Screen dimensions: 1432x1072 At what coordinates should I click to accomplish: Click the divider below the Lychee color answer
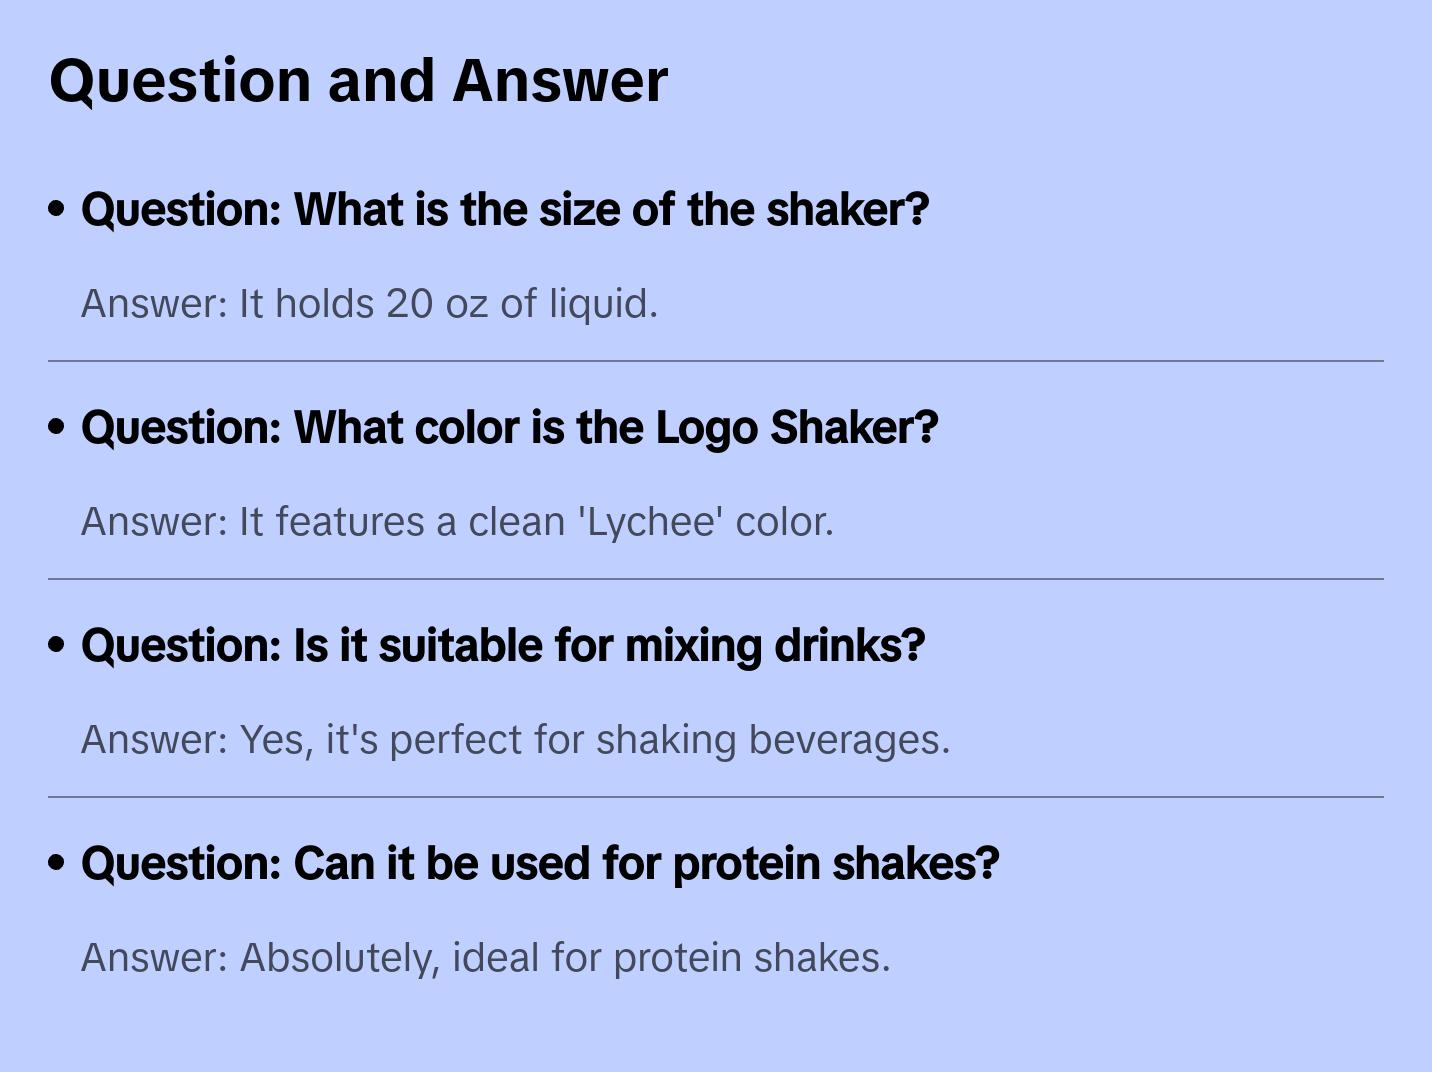[x=716, y=579]
